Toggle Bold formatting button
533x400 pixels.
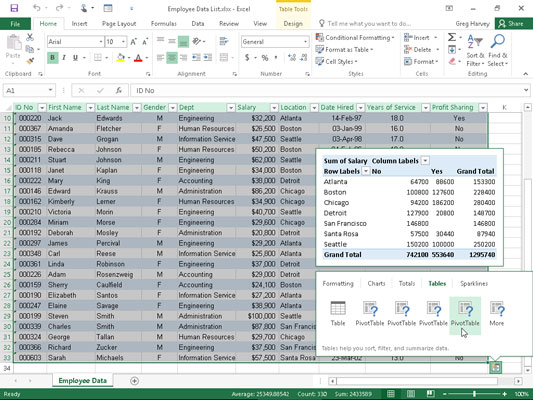[x=52, y=57]
